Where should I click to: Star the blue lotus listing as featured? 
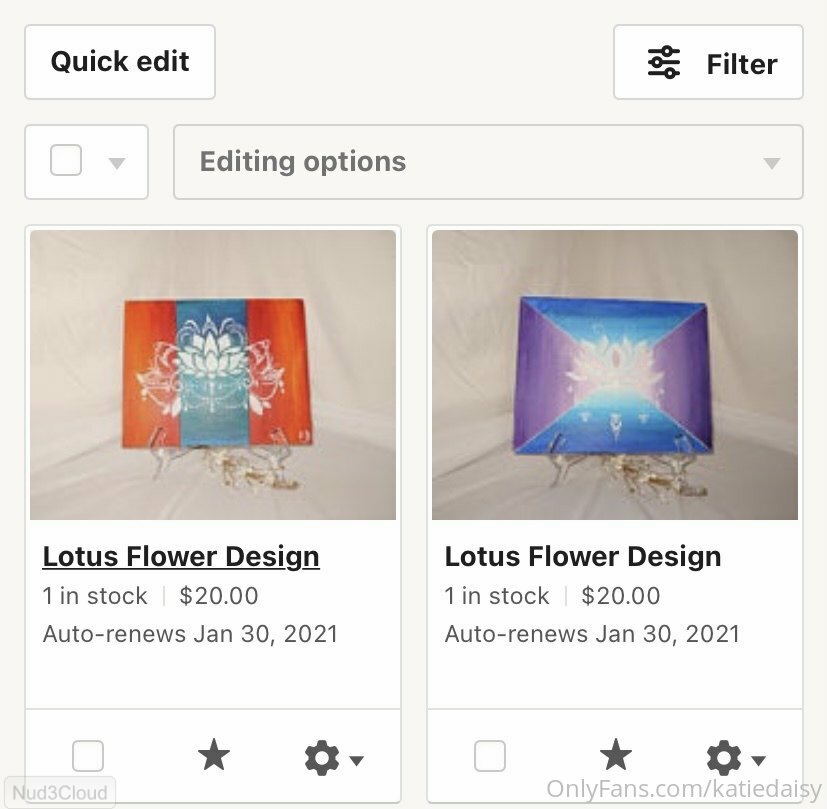click(x=616, y=756)
